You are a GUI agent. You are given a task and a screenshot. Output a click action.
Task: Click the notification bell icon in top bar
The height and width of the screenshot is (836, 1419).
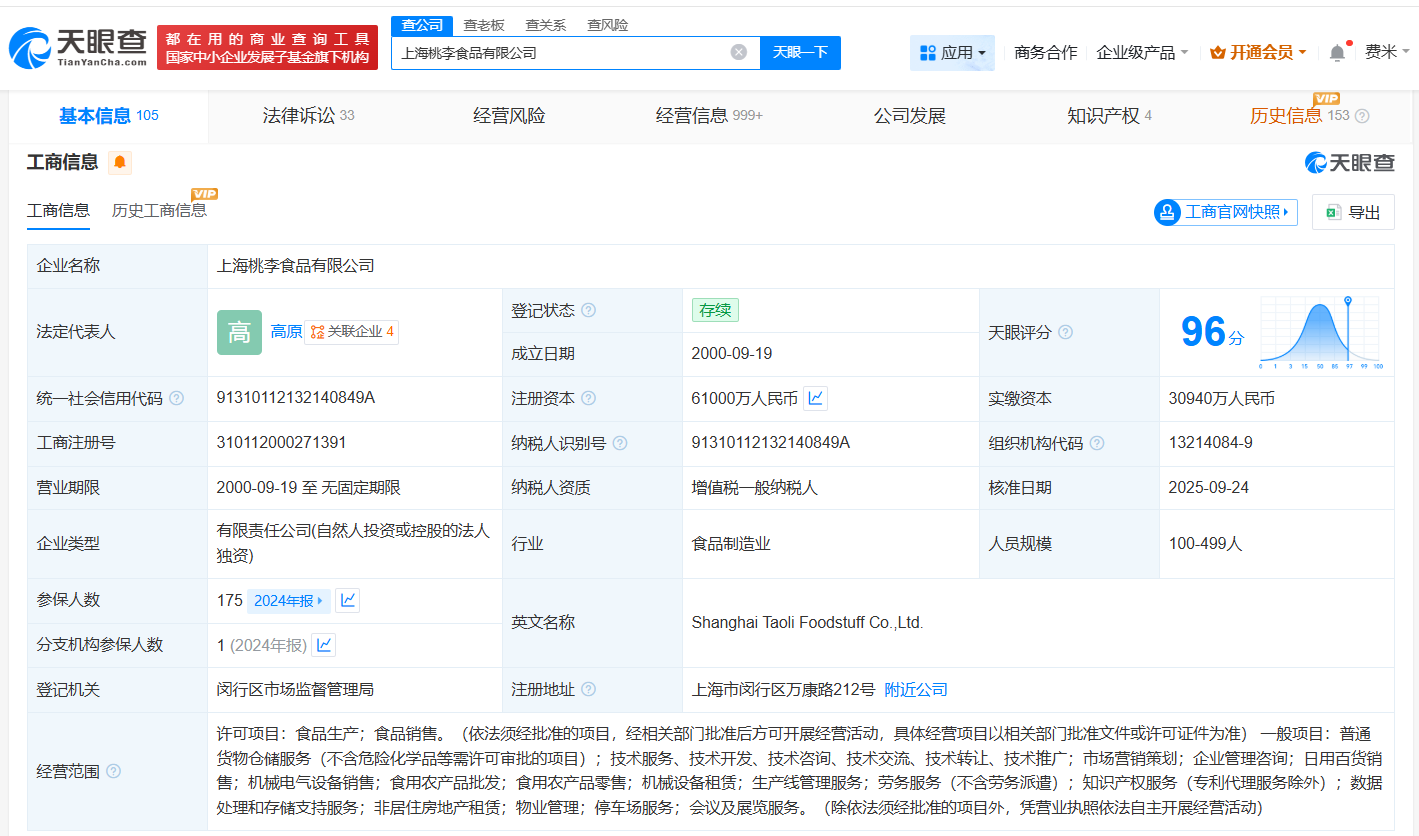1336,50
